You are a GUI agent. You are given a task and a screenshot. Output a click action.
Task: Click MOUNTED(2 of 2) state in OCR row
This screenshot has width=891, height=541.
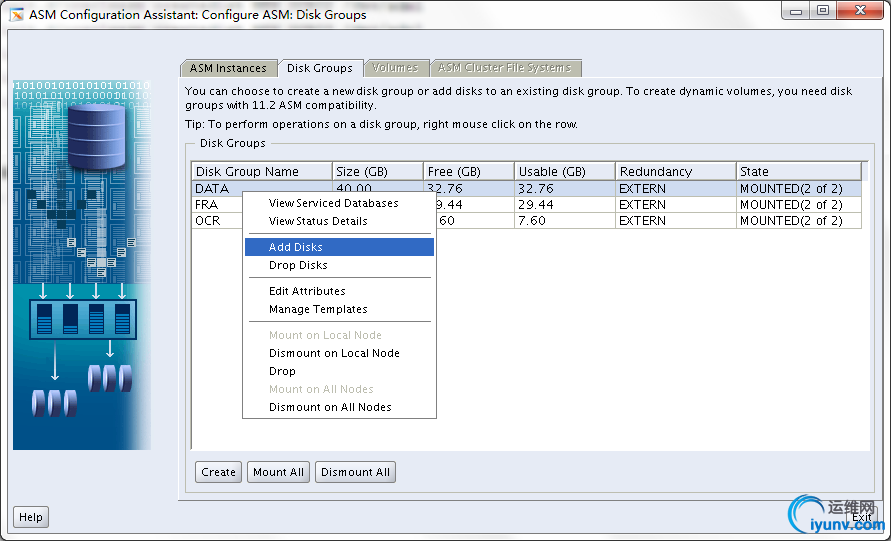click(x=799, y=220)
